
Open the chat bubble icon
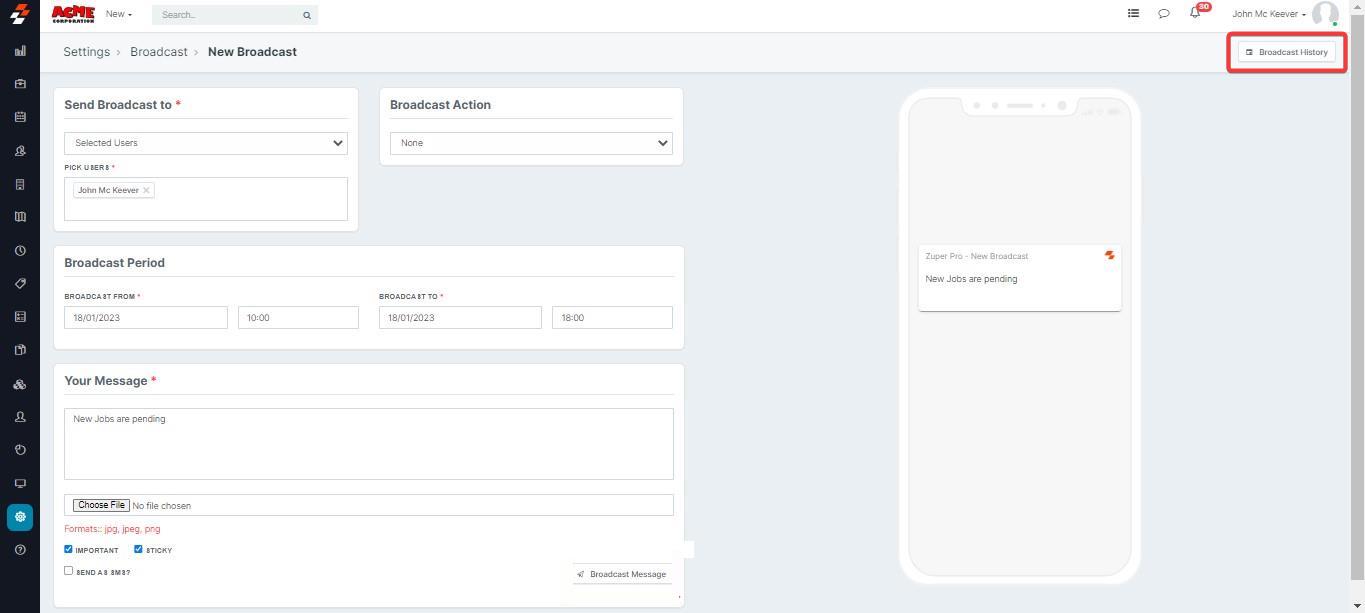[1164, 14]
